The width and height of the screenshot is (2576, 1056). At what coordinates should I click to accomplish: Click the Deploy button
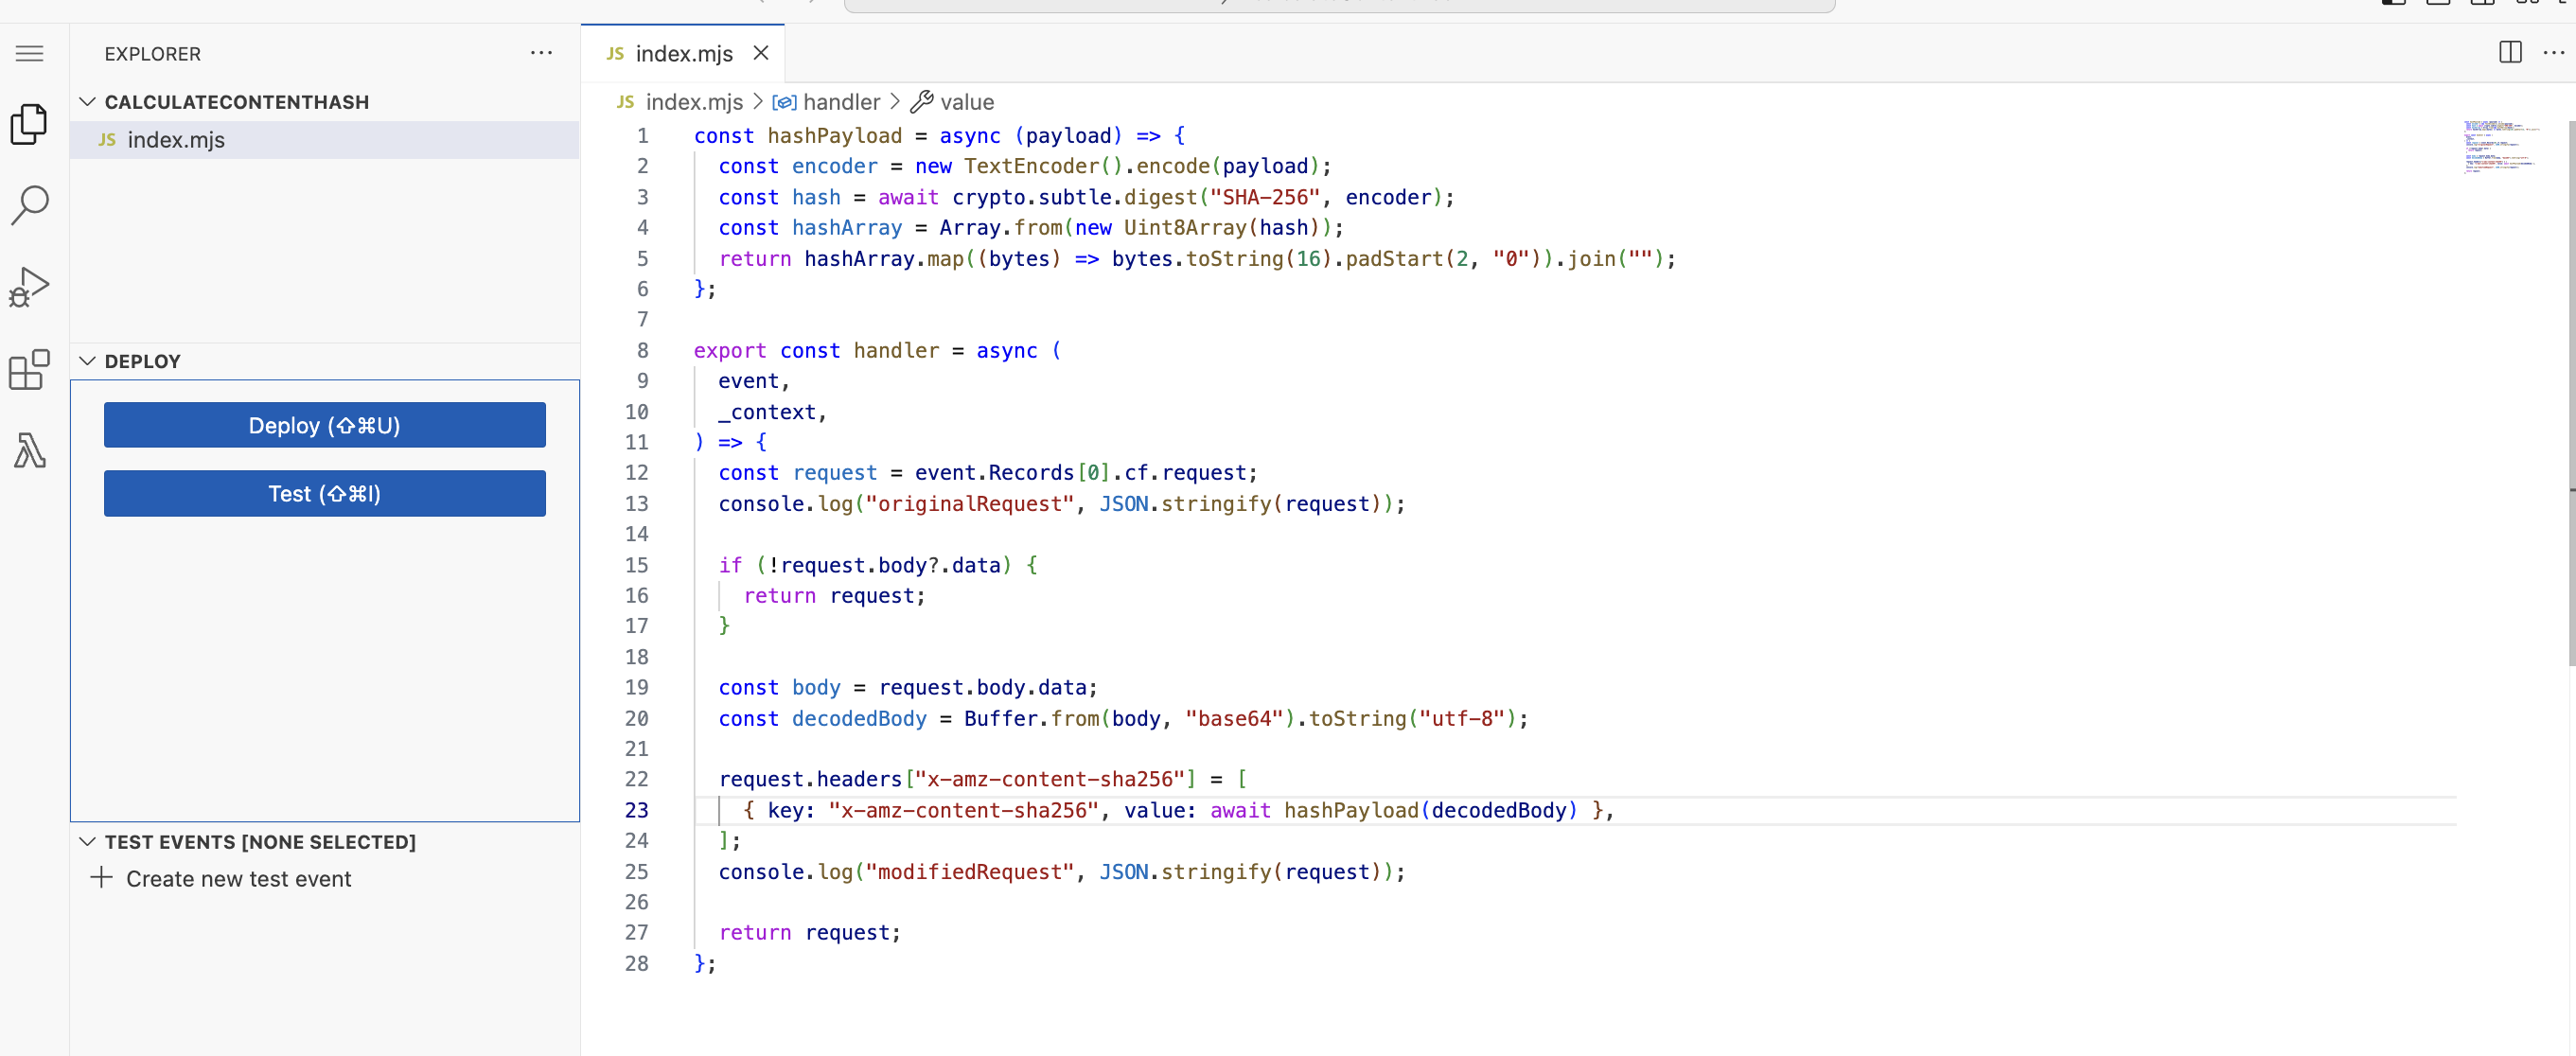(x=324, y=424)
